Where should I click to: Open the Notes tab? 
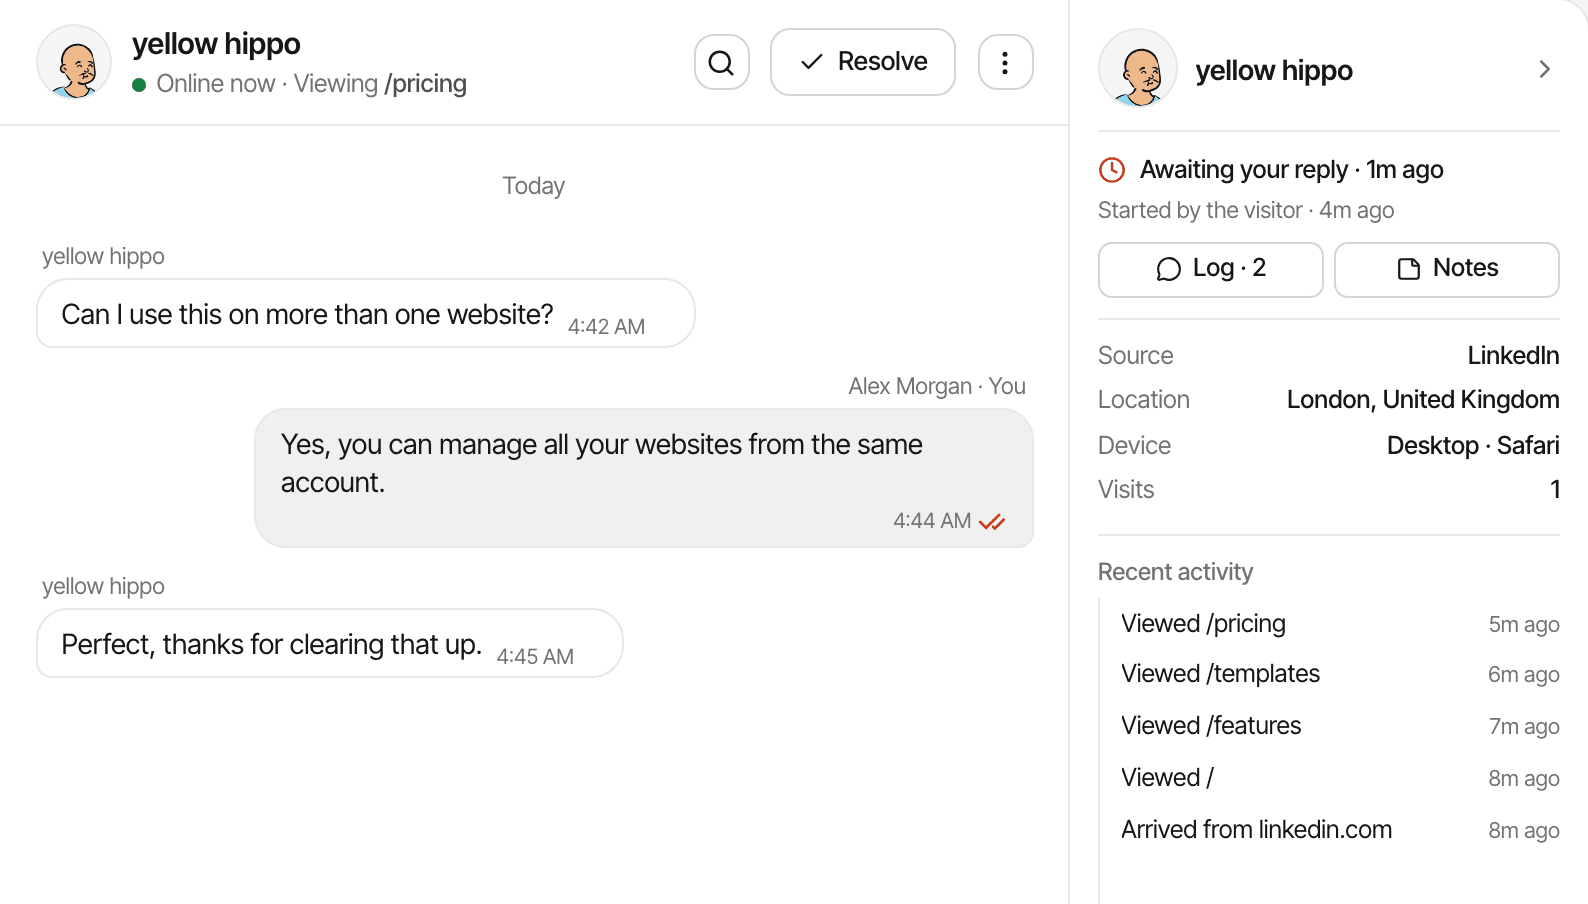pyautogui.click(x=1446, y=269)
